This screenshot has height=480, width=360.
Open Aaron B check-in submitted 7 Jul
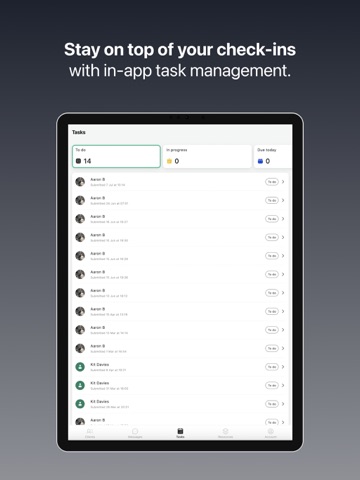tap(180, 182)
